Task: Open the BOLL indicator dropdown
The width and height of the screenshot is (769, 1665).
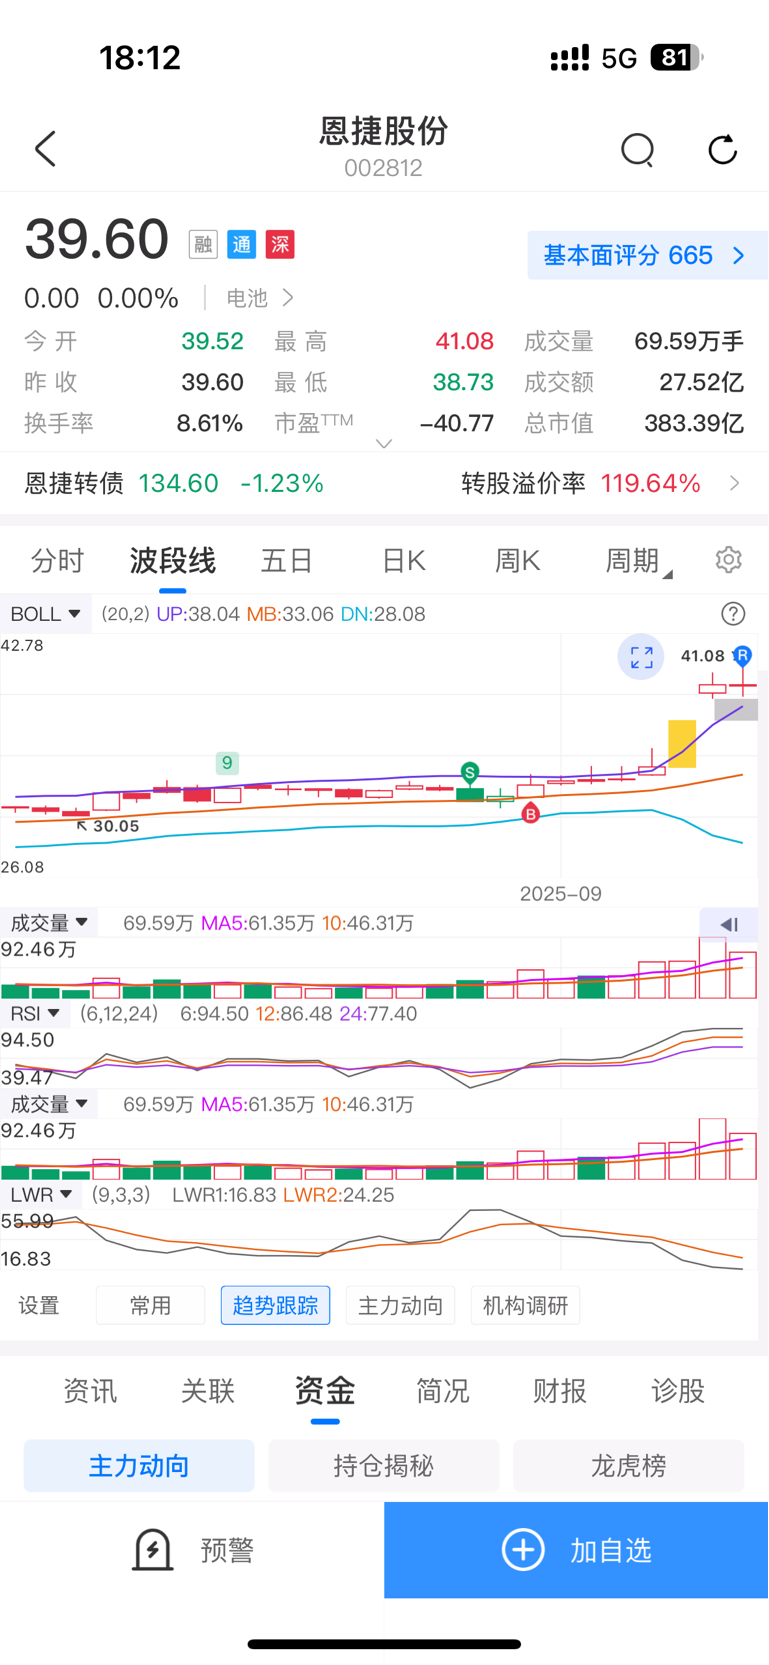Action: pos(45,613)
